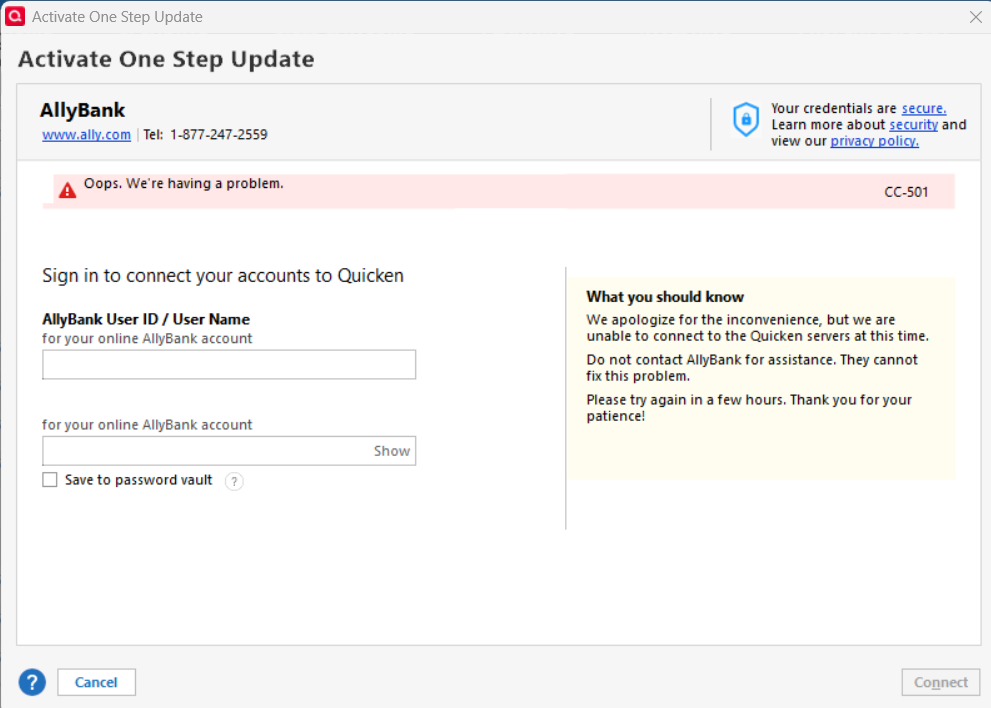Focus the AllyBank User ID field

229,365
